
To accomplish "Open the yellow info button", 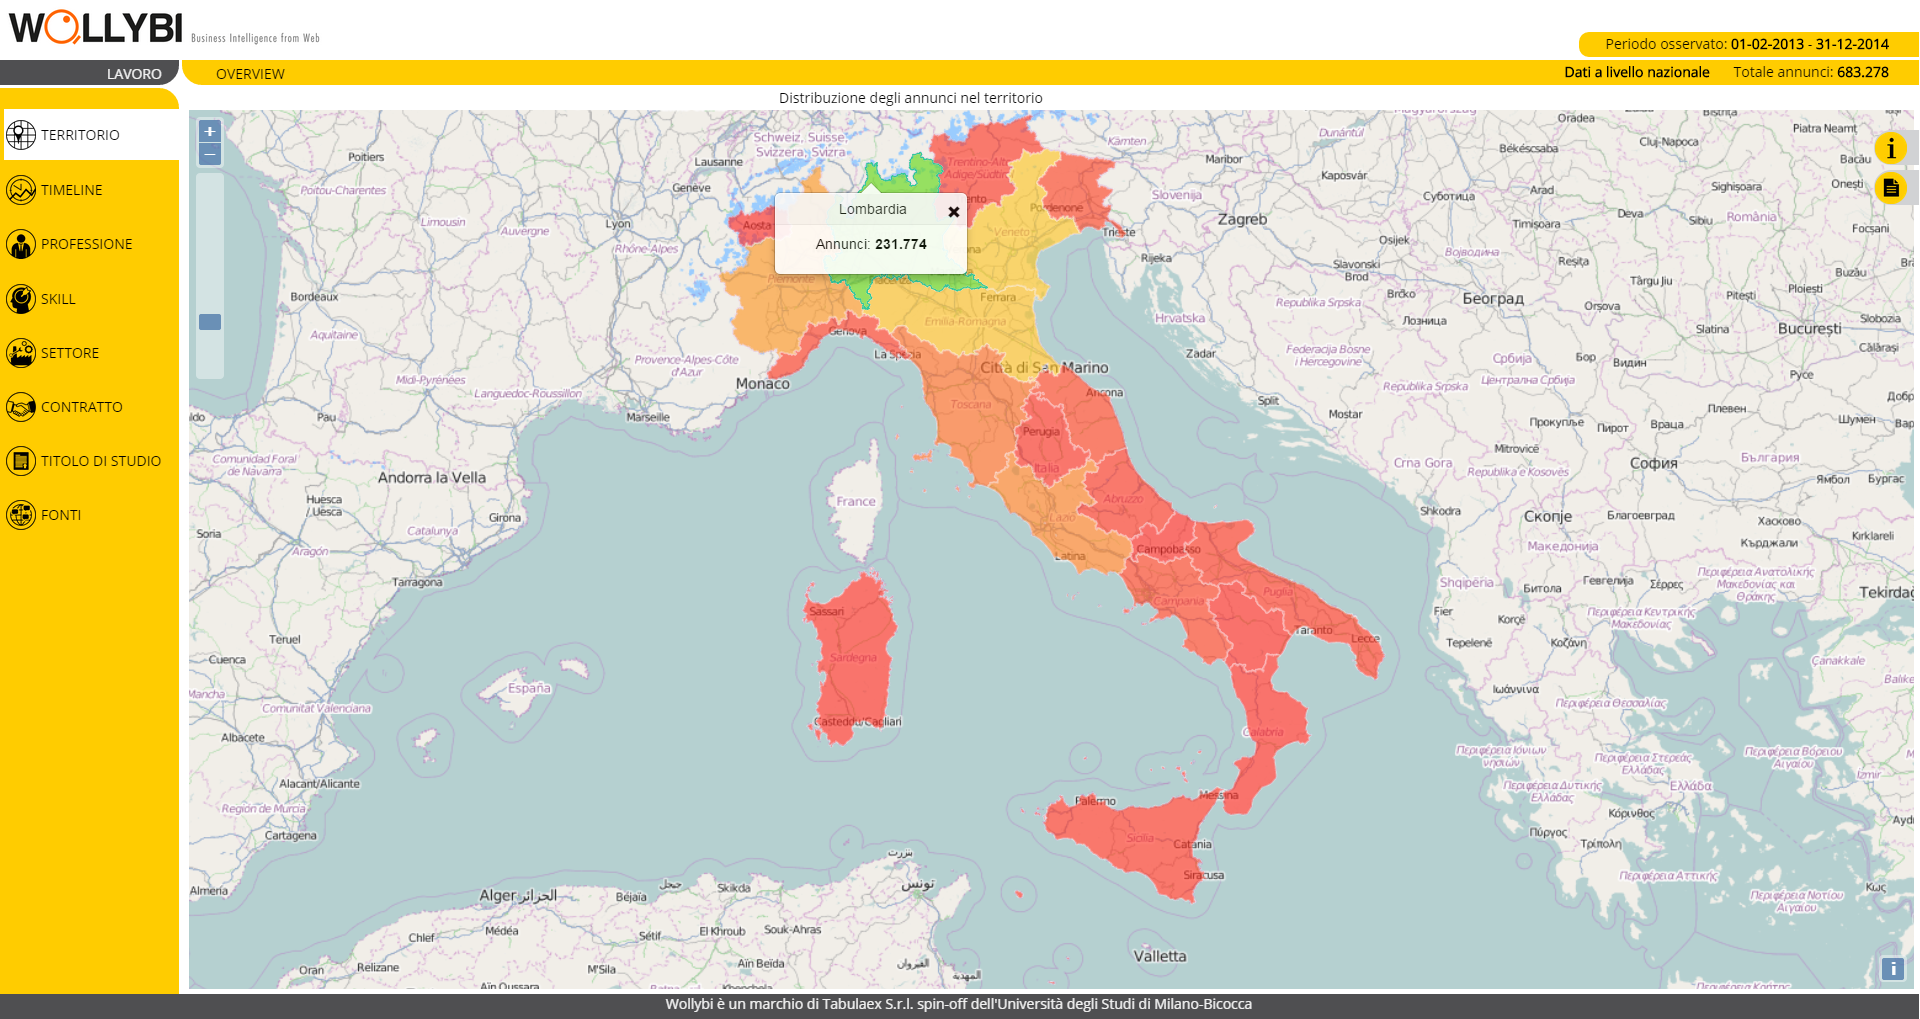I will tap(1890, 149).
